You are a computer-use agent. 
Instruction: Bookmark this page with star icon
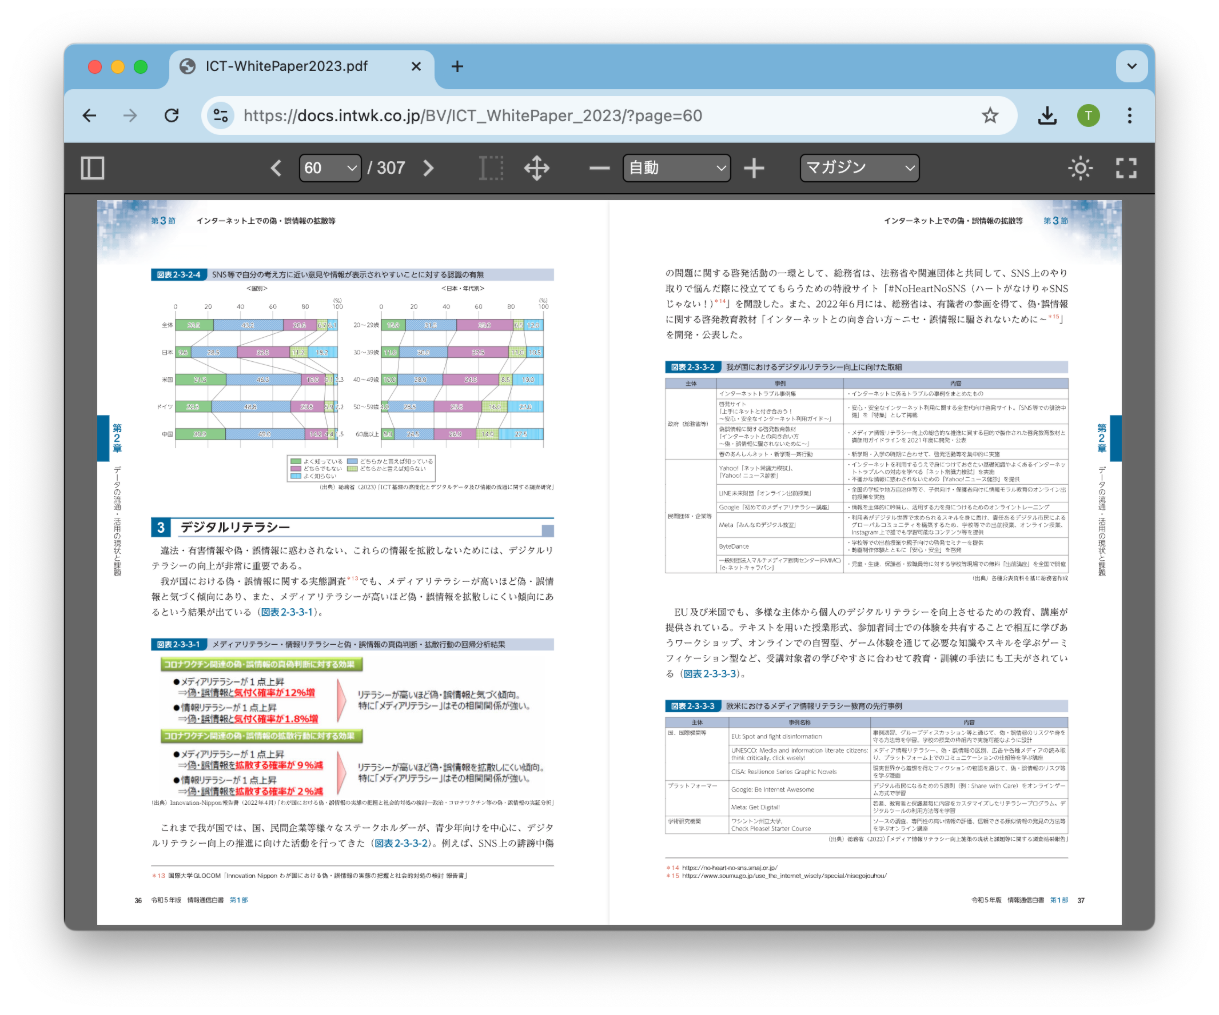[990, 116]
